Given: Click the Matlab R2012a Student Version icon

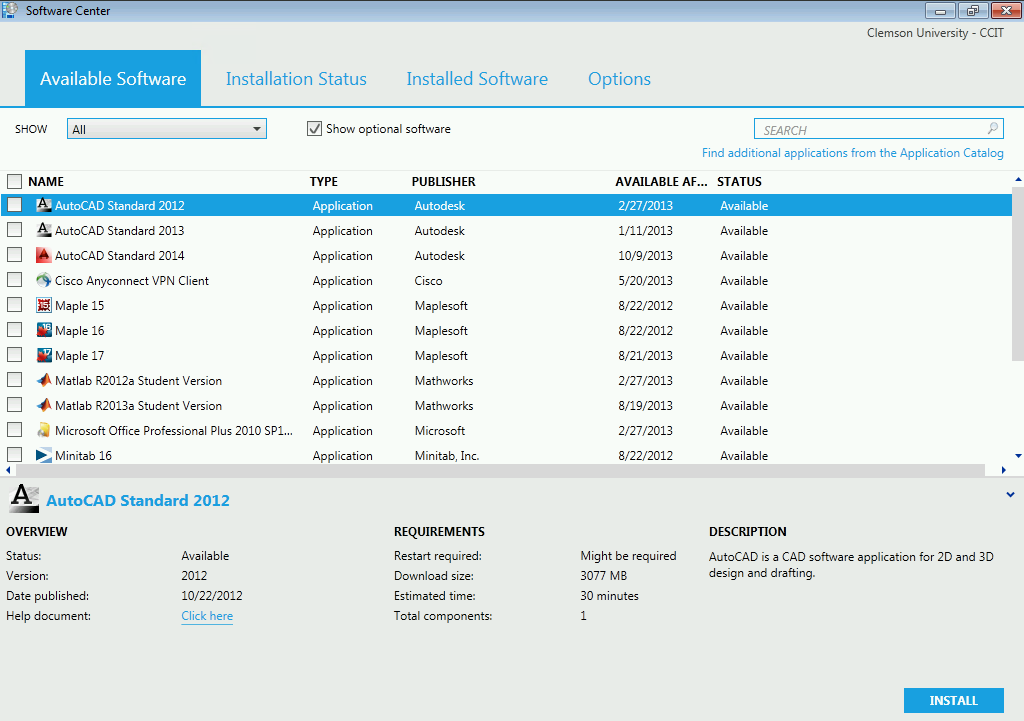Looking at the screenshot, I should click(x=44, y=380).
